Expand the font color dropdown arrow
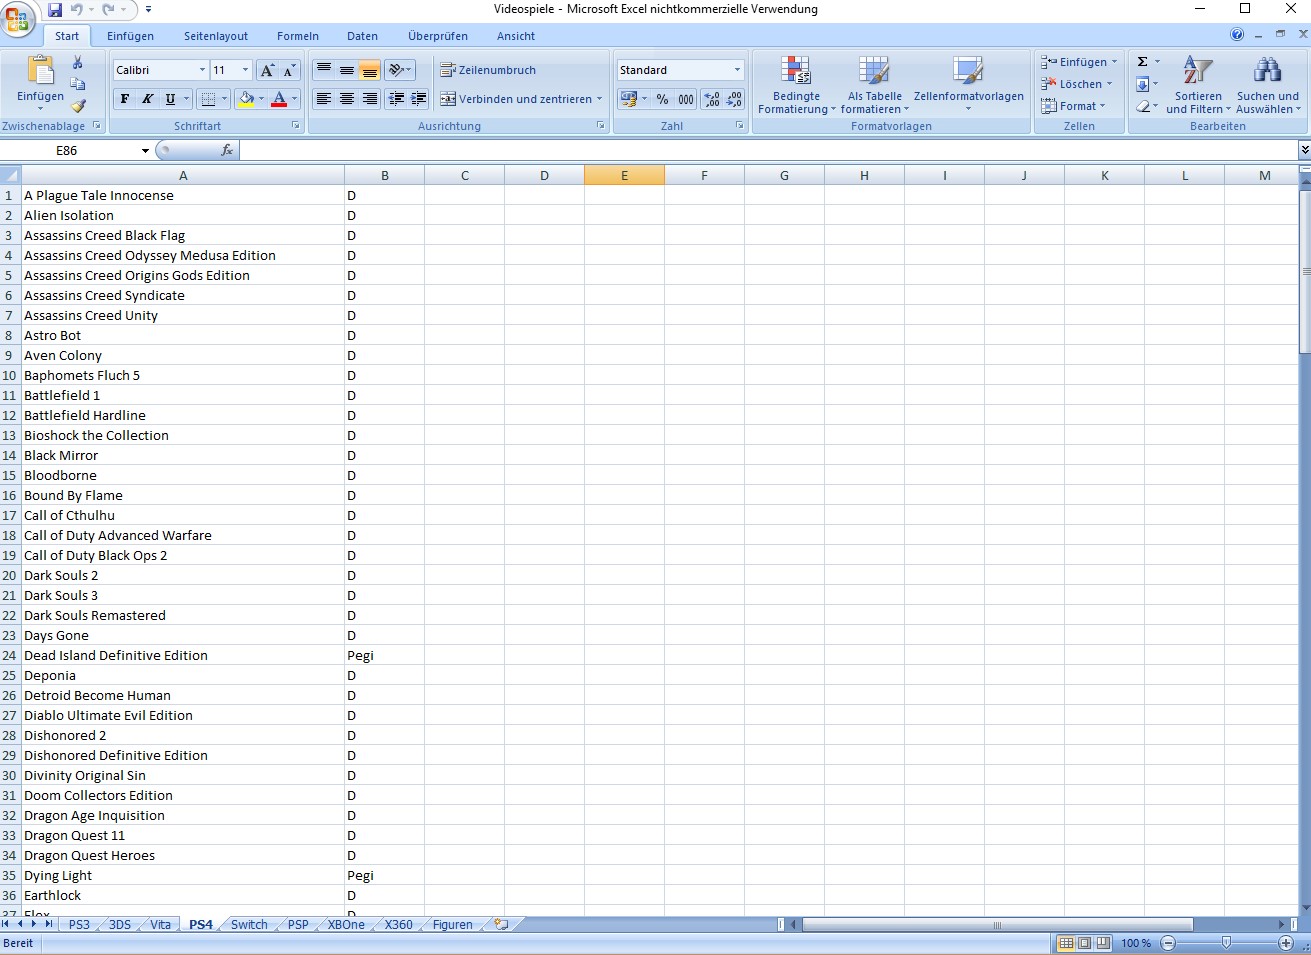The width and height of the screenshot is (1311, 955). click(296, 99)
